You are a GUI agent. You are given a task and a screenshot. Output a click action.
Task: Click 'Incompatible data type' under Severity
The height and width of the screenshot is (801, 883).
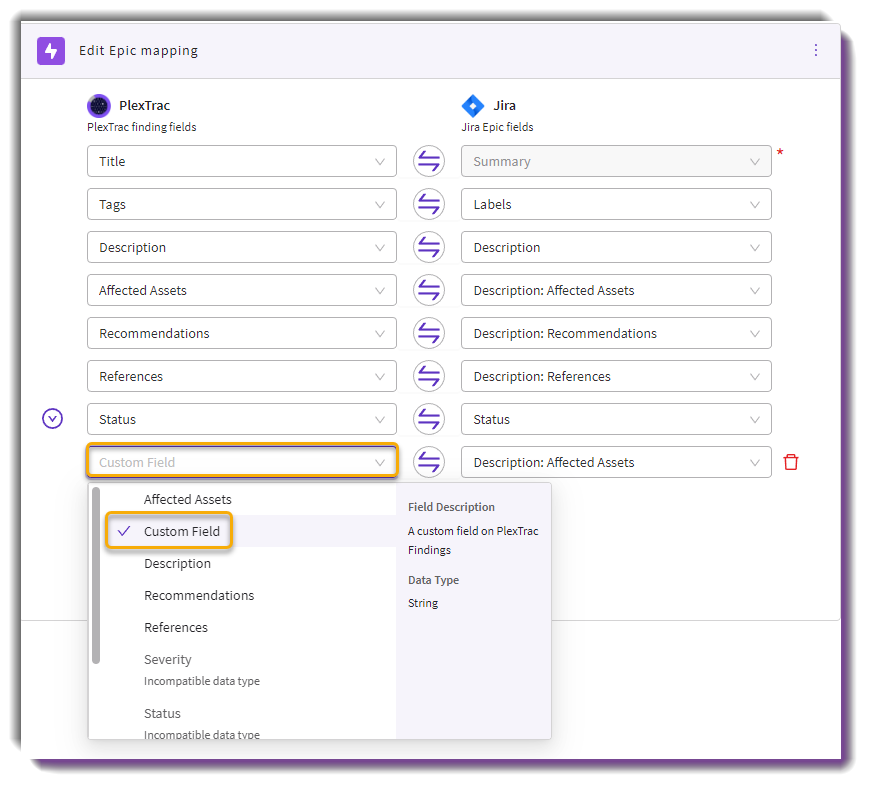click(202, 681)
